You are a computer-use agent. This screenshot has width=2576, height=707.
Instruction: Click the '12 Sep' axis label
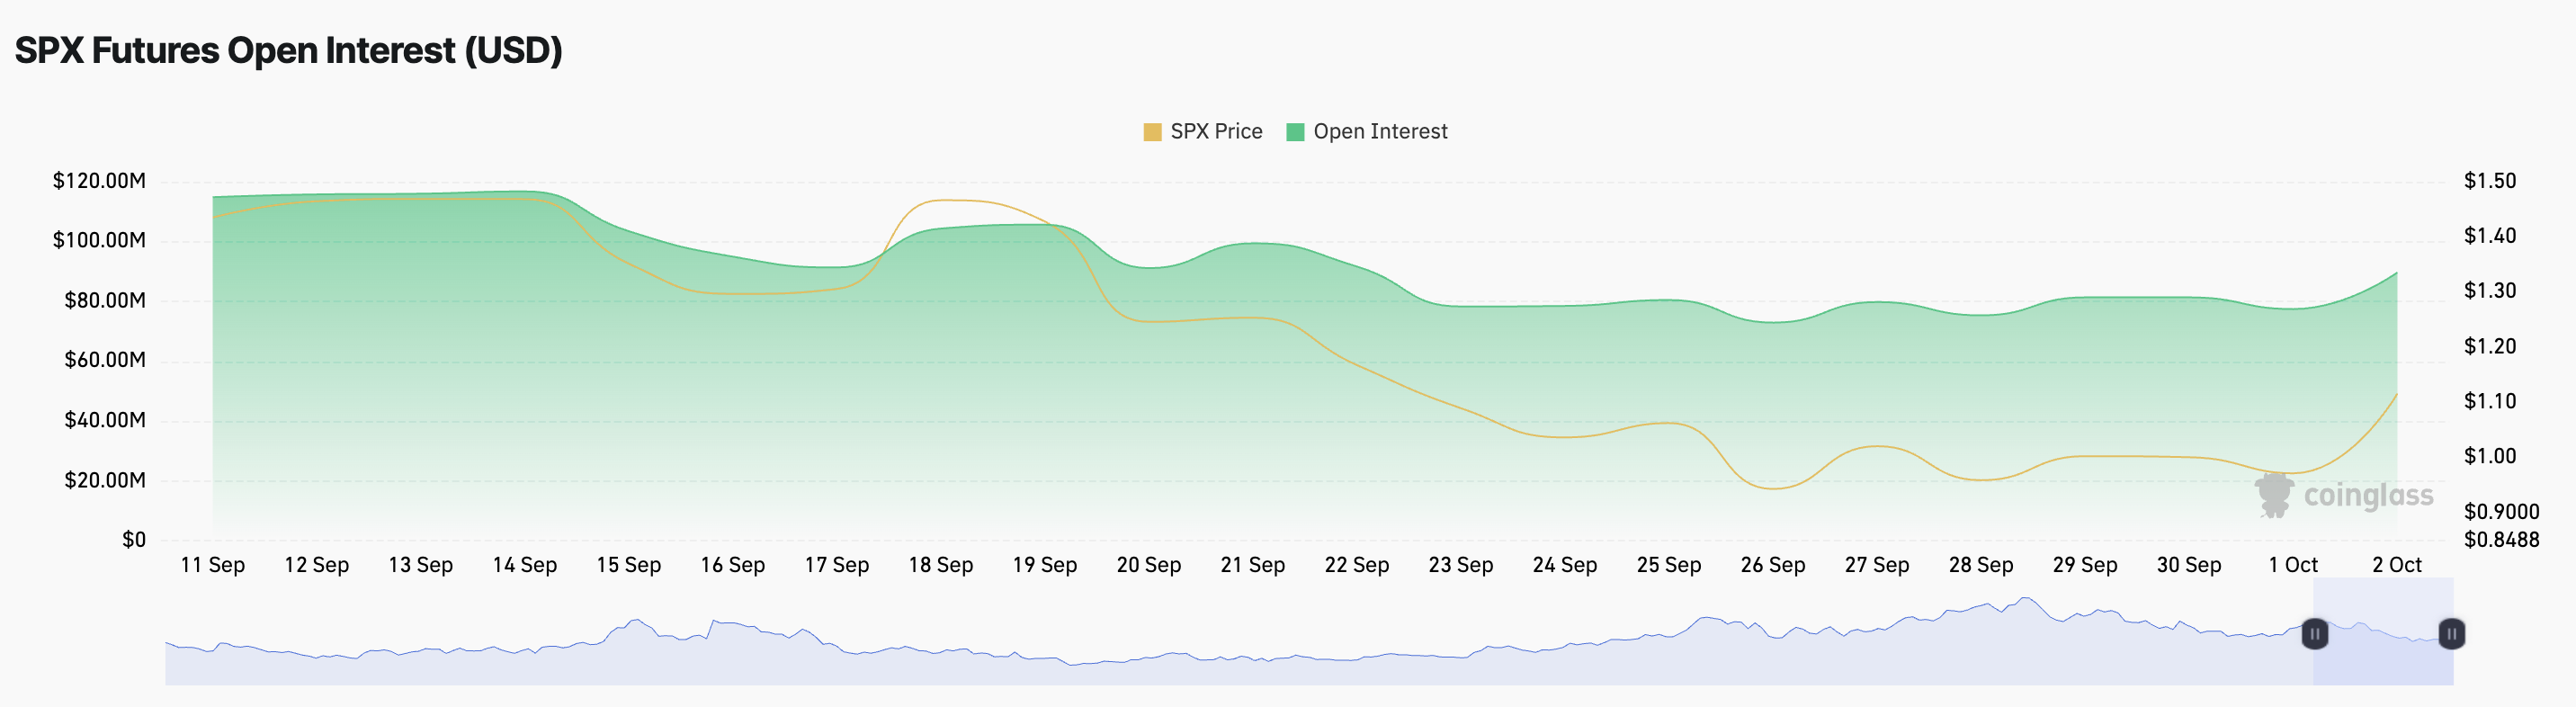[317, 565]
